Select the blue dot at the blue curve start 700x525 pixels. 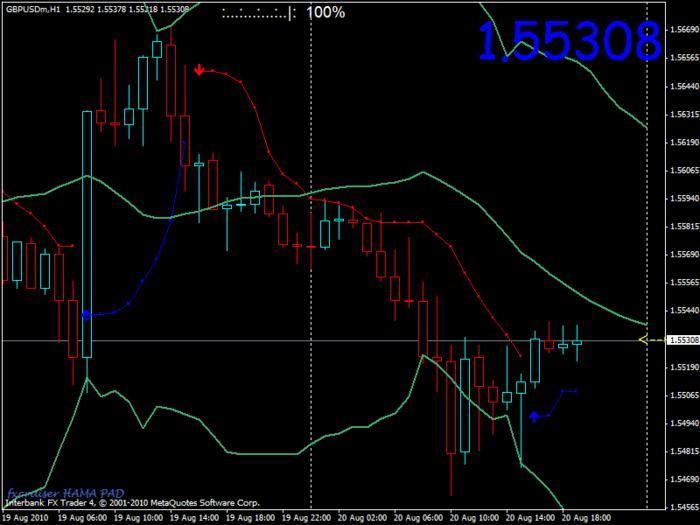[86, 315]
